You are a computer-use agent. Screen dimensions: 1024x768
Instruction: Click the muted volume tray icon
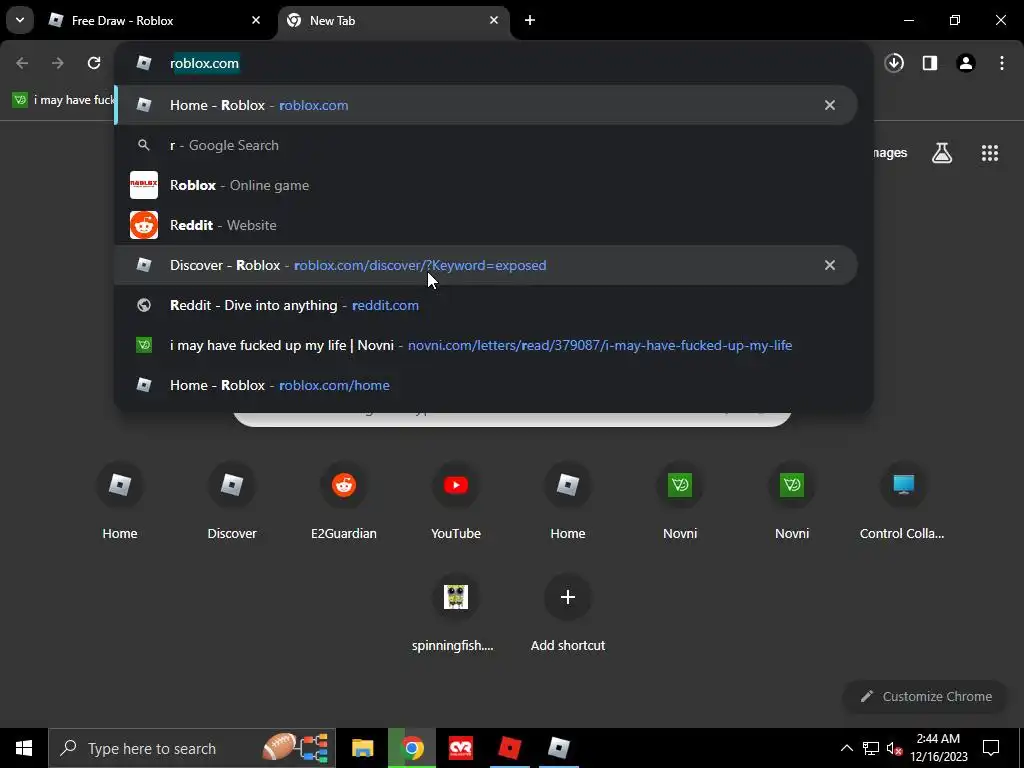point(894,748)
